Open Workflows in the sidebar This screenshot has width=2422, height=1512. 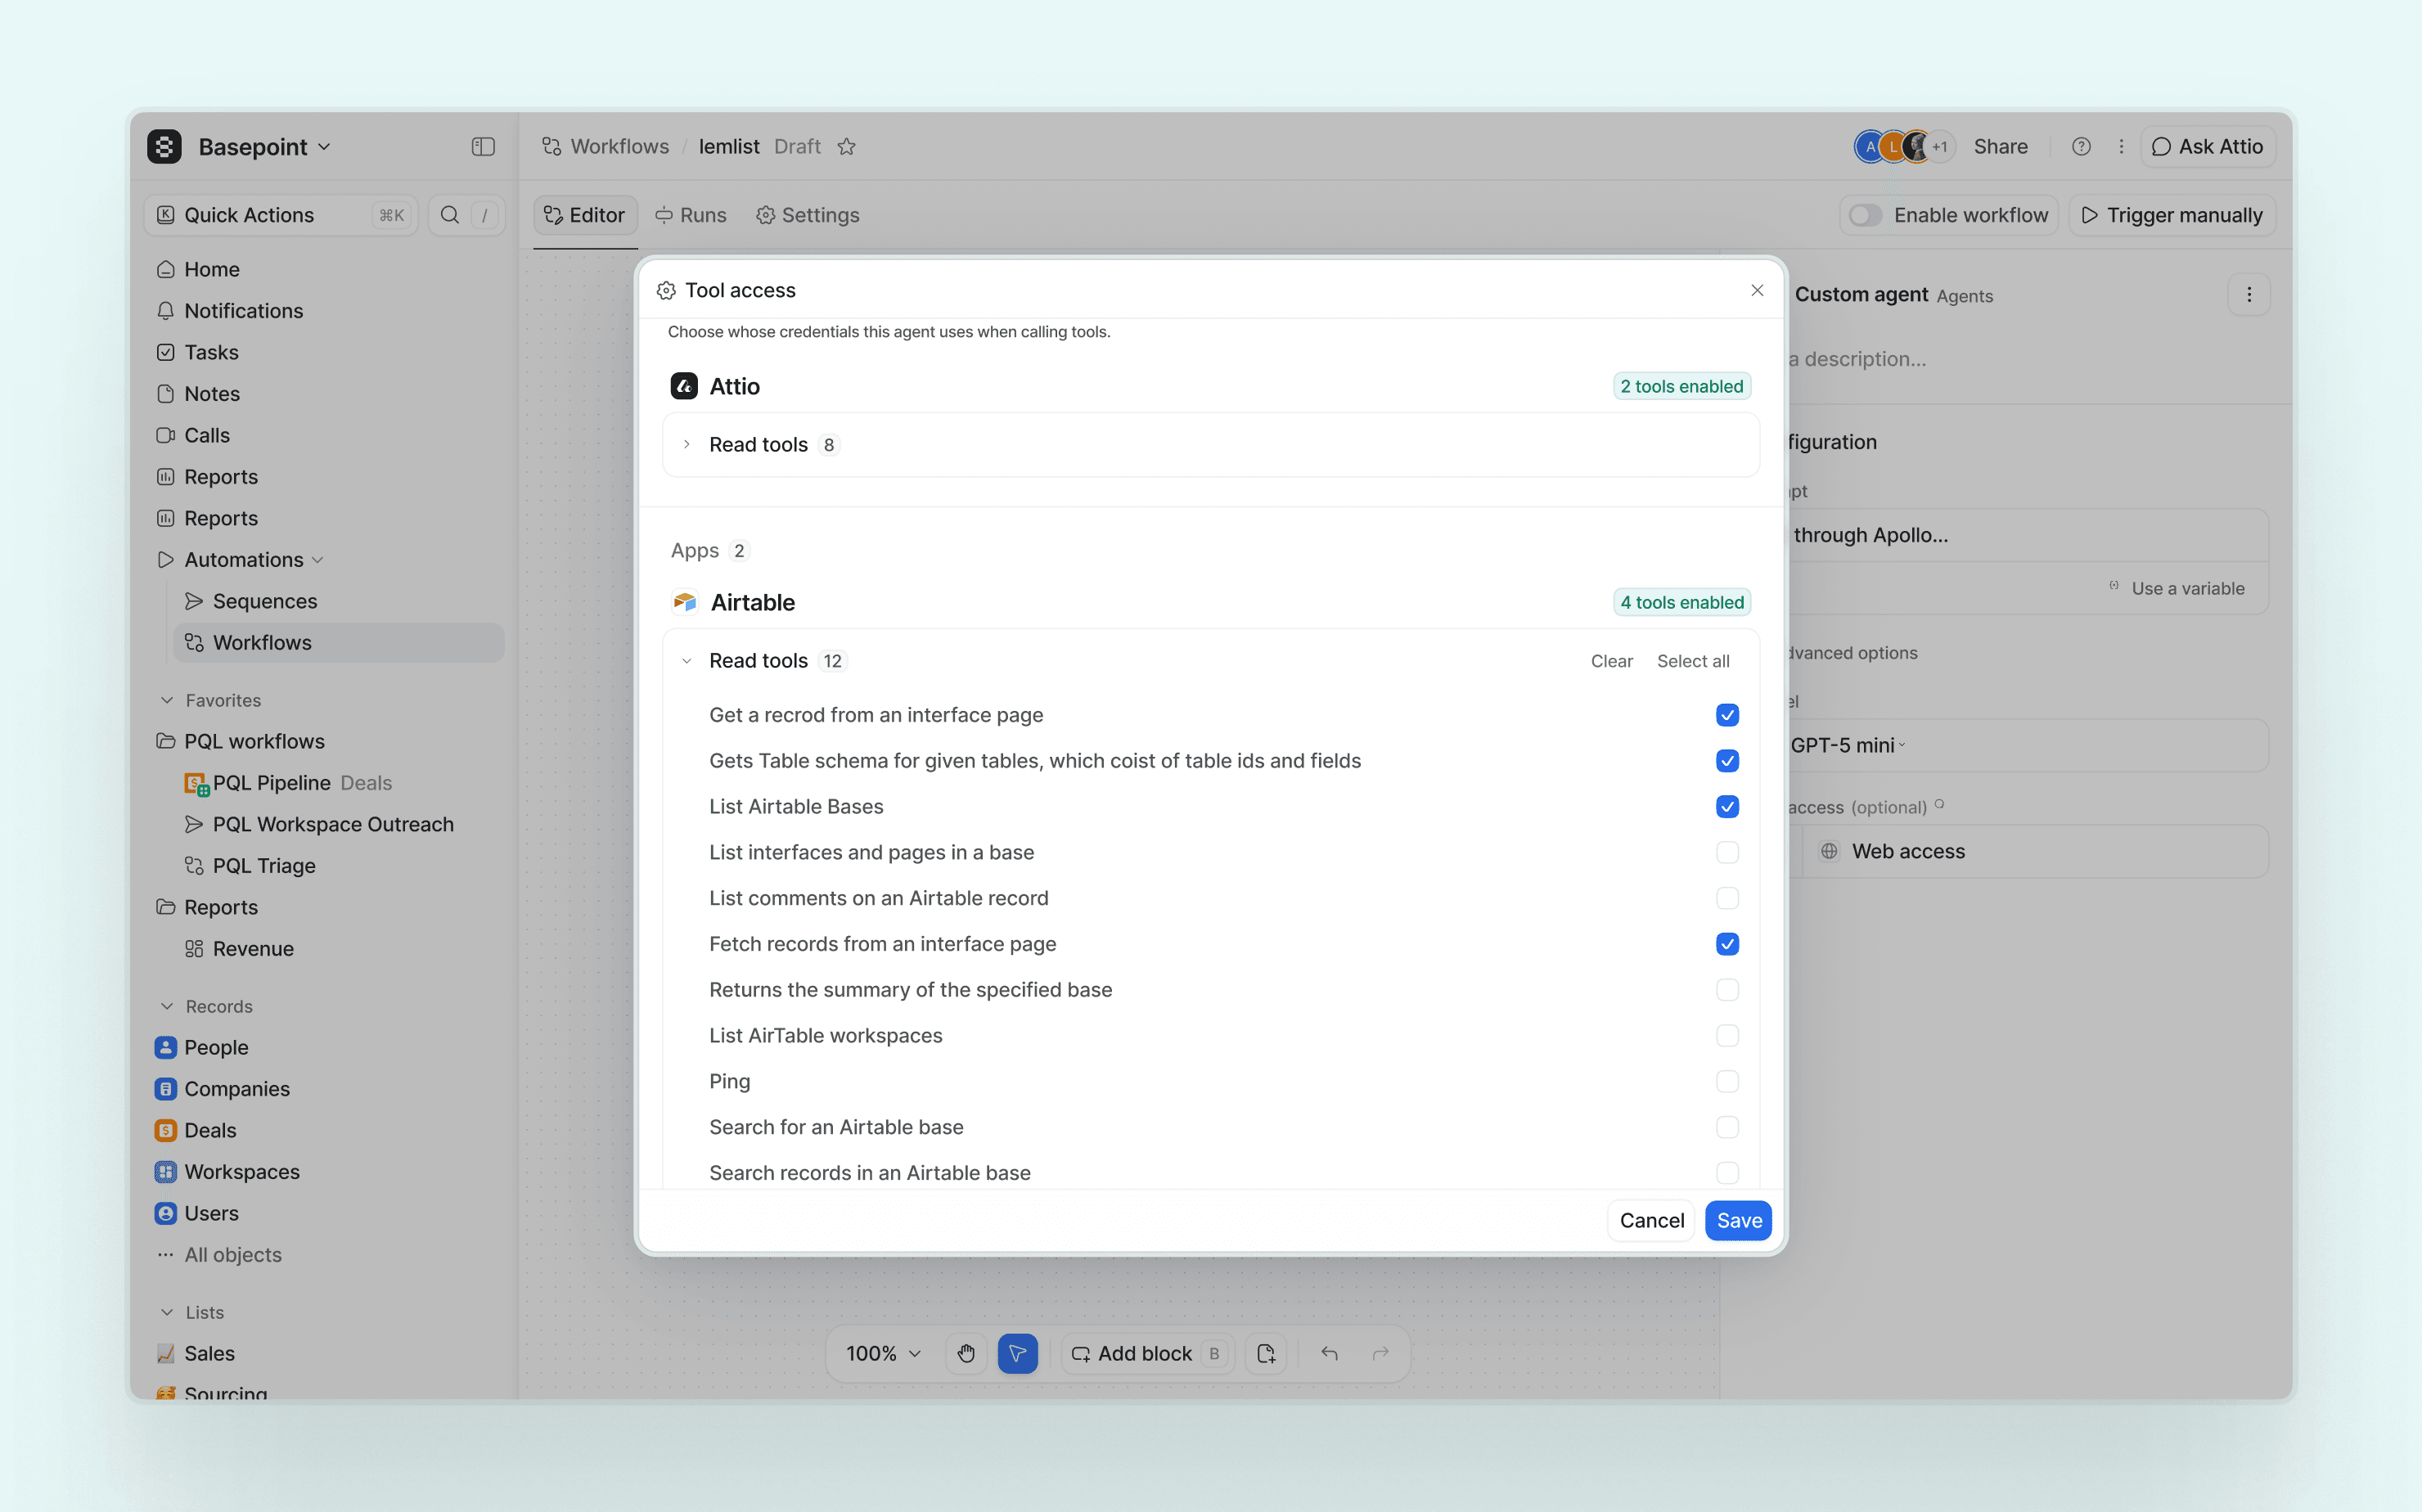[338, 643]
